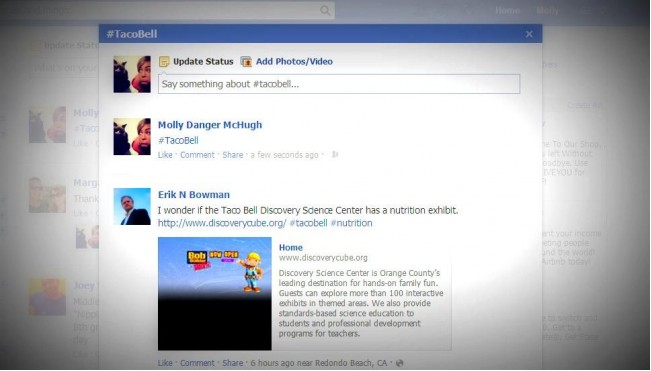Open the #nutrition hashtag link

coord(351,223)
